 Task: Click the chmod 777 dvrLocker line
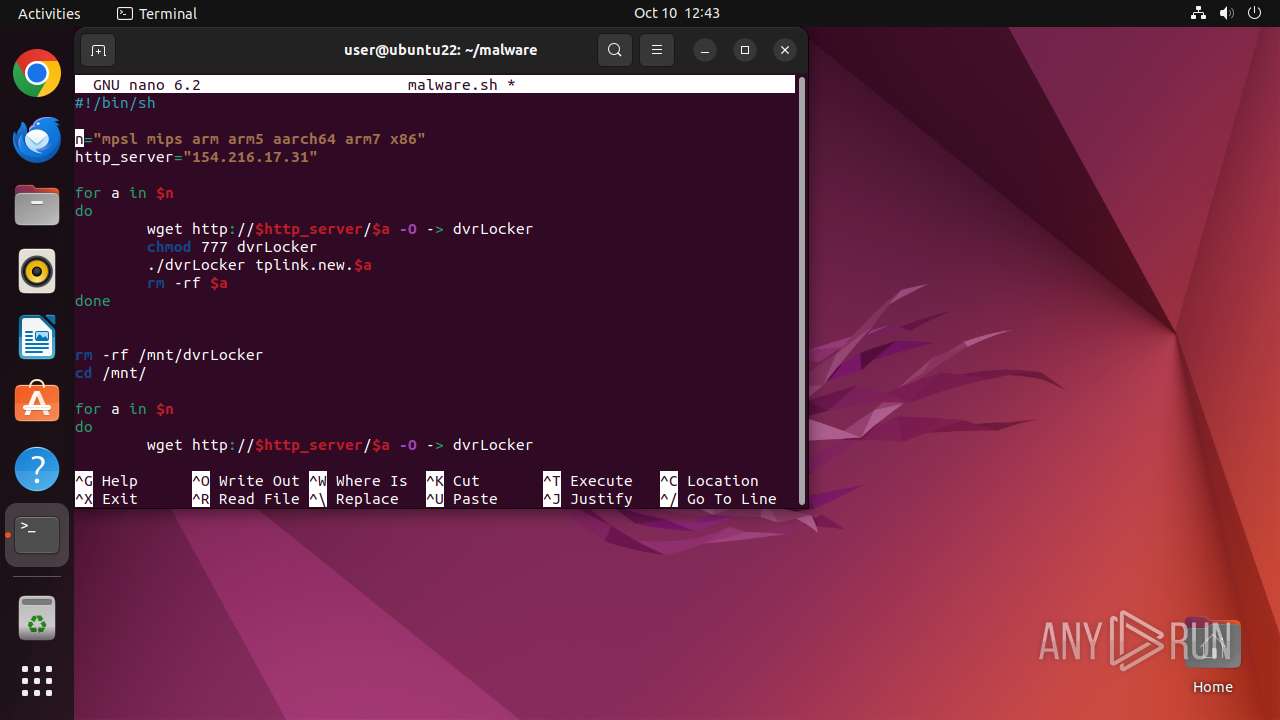232,247
